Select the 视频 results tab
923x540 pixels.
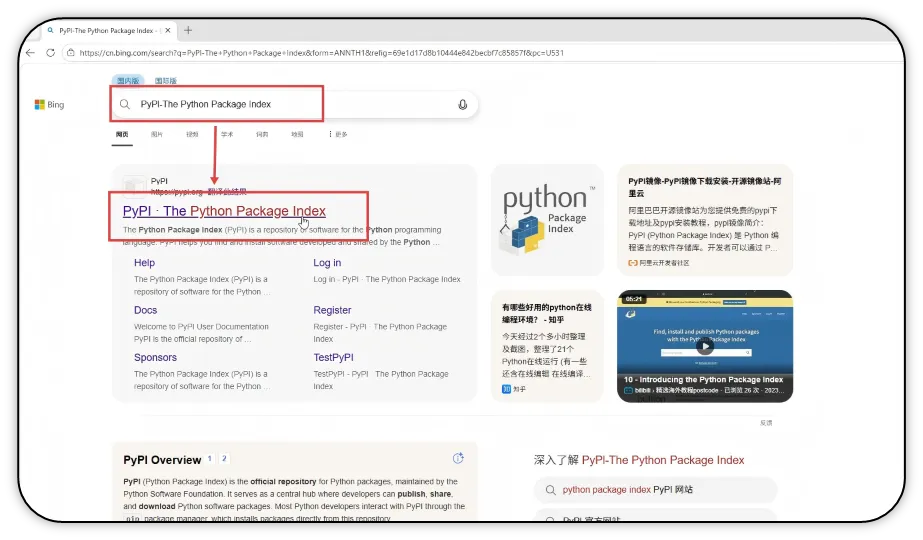[x=192, y=135]
